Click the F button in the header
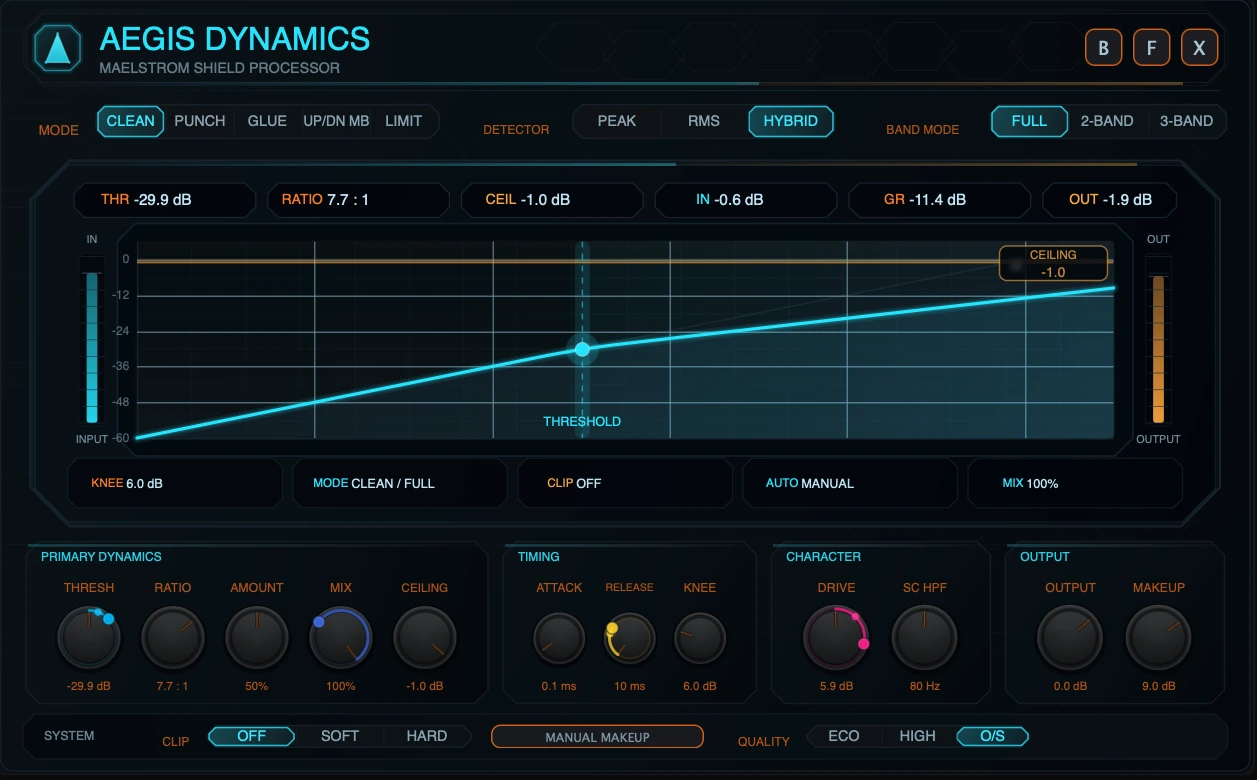Viewport: 1257px width, 780px height. pyautogui.click(x=1152, y=47)
